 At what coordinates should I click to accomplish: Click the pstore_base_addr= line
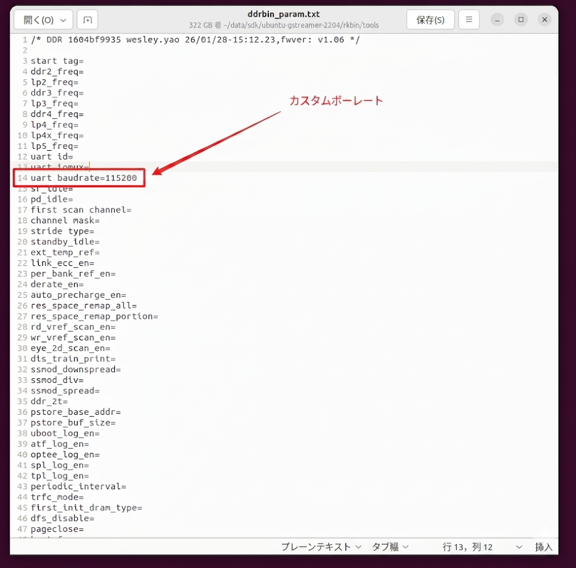coord(76,412)
